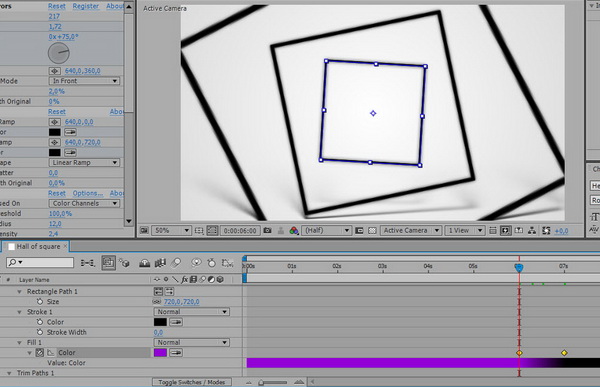
Task: Toggle the Live Update button in timeline
Action: click(x=108, y=263)
